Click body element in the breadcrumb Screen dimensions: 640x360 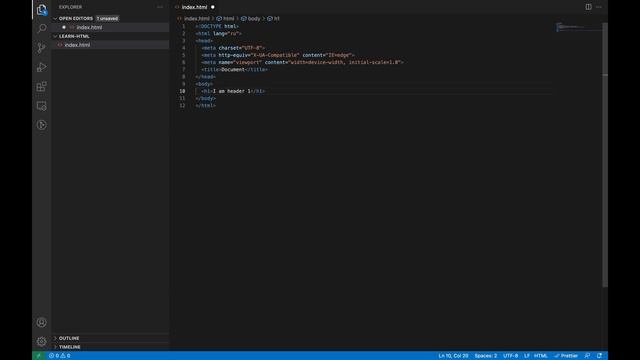point(251,19)
